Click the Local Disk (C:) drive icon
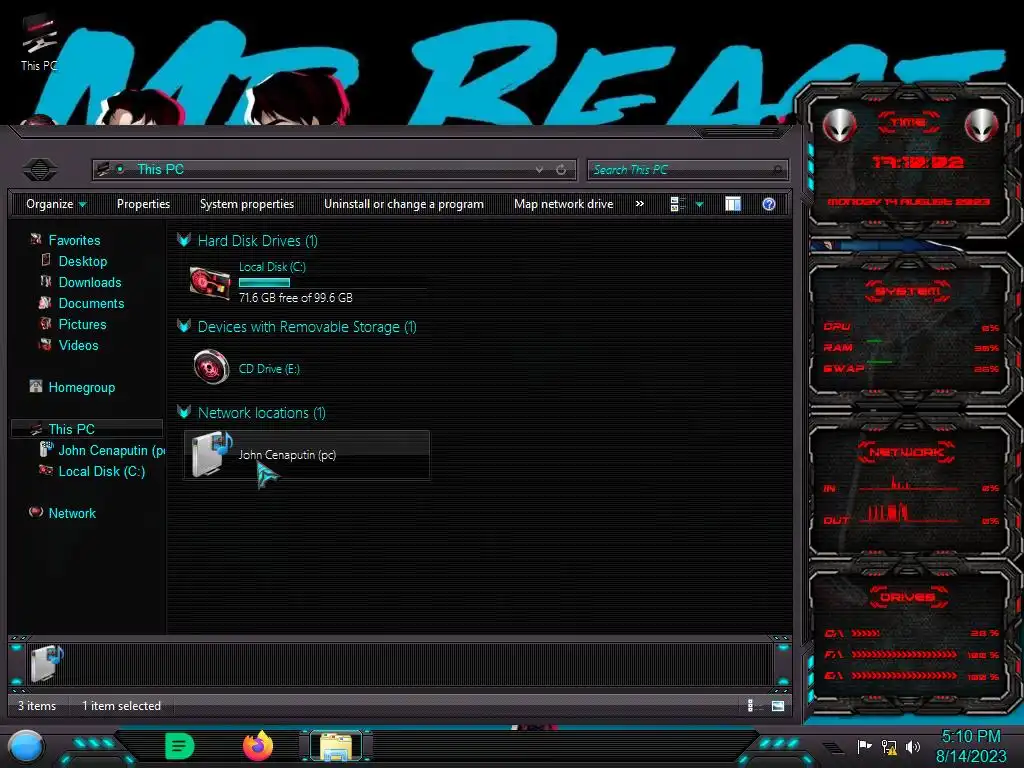The width and height of the screenshot is (1024, 768). coord(210,283)
